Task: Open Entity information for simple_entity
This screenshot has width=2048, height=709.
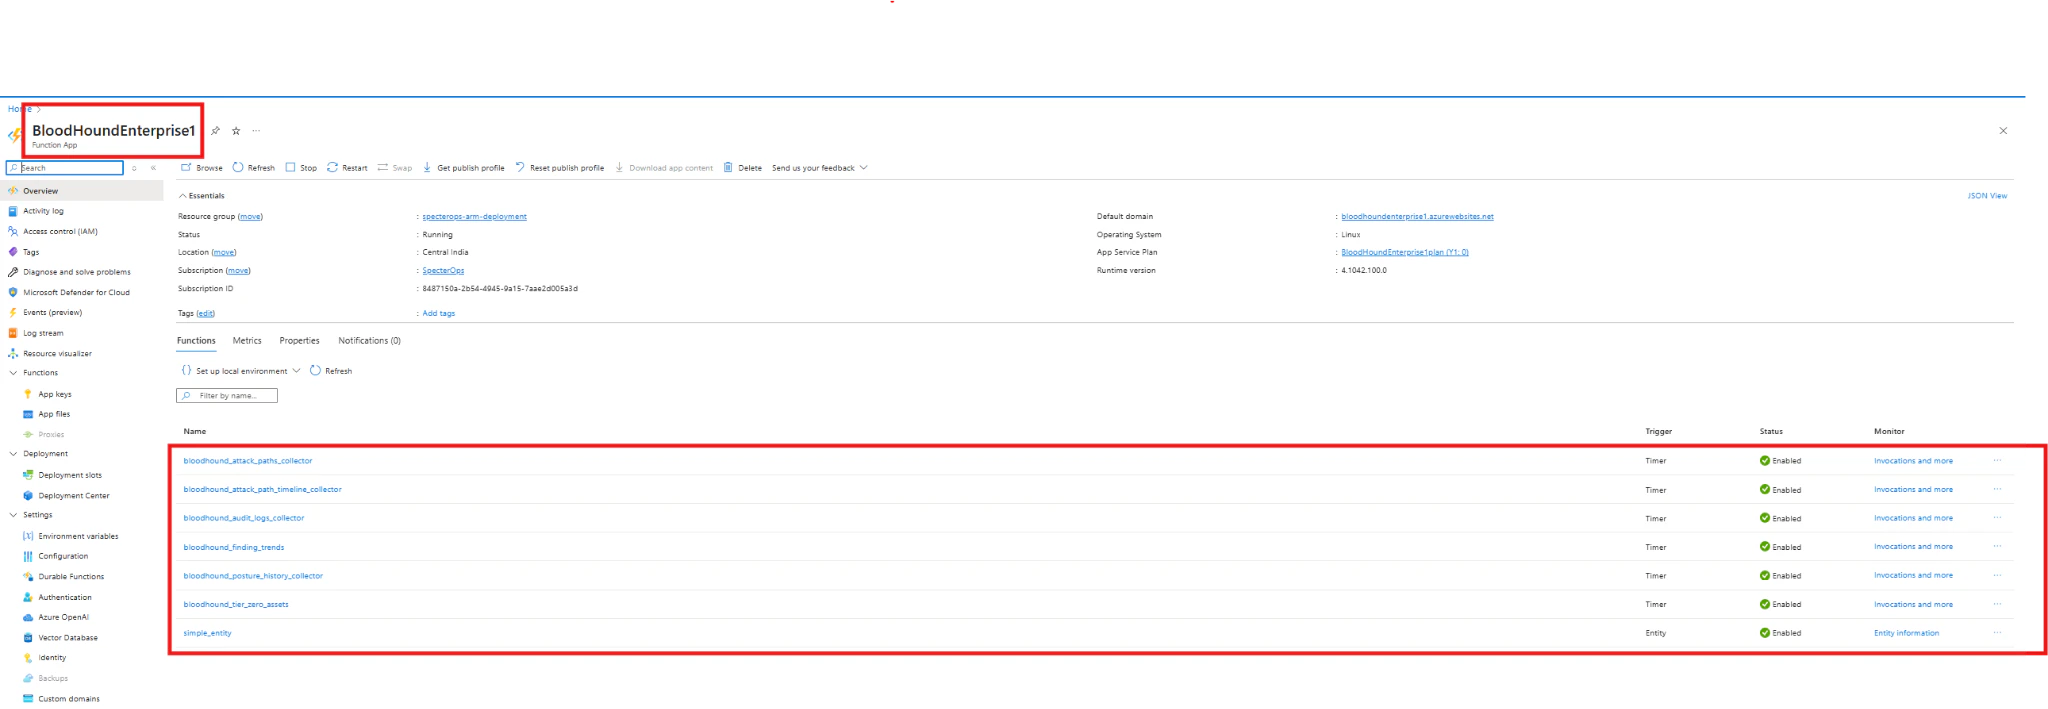Action: tap(1906, 633)
